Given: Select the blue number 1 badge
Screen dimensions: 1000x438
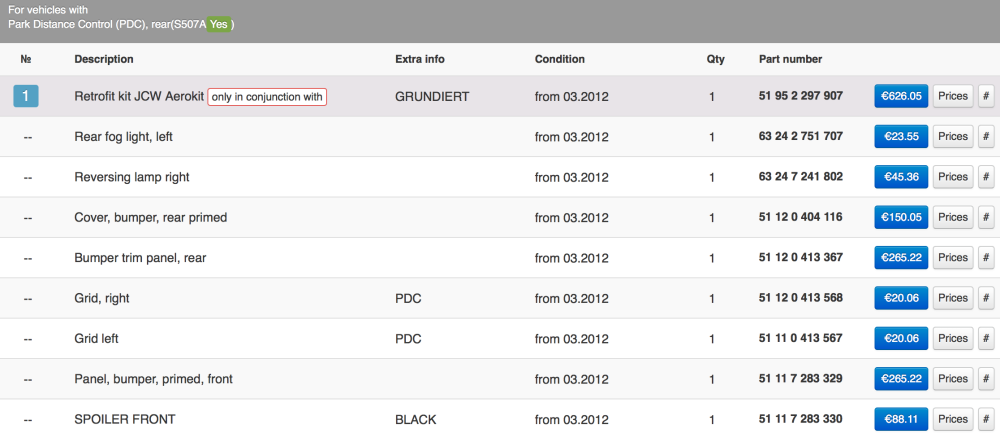Looking at the screenshot, I should [26, 96].
